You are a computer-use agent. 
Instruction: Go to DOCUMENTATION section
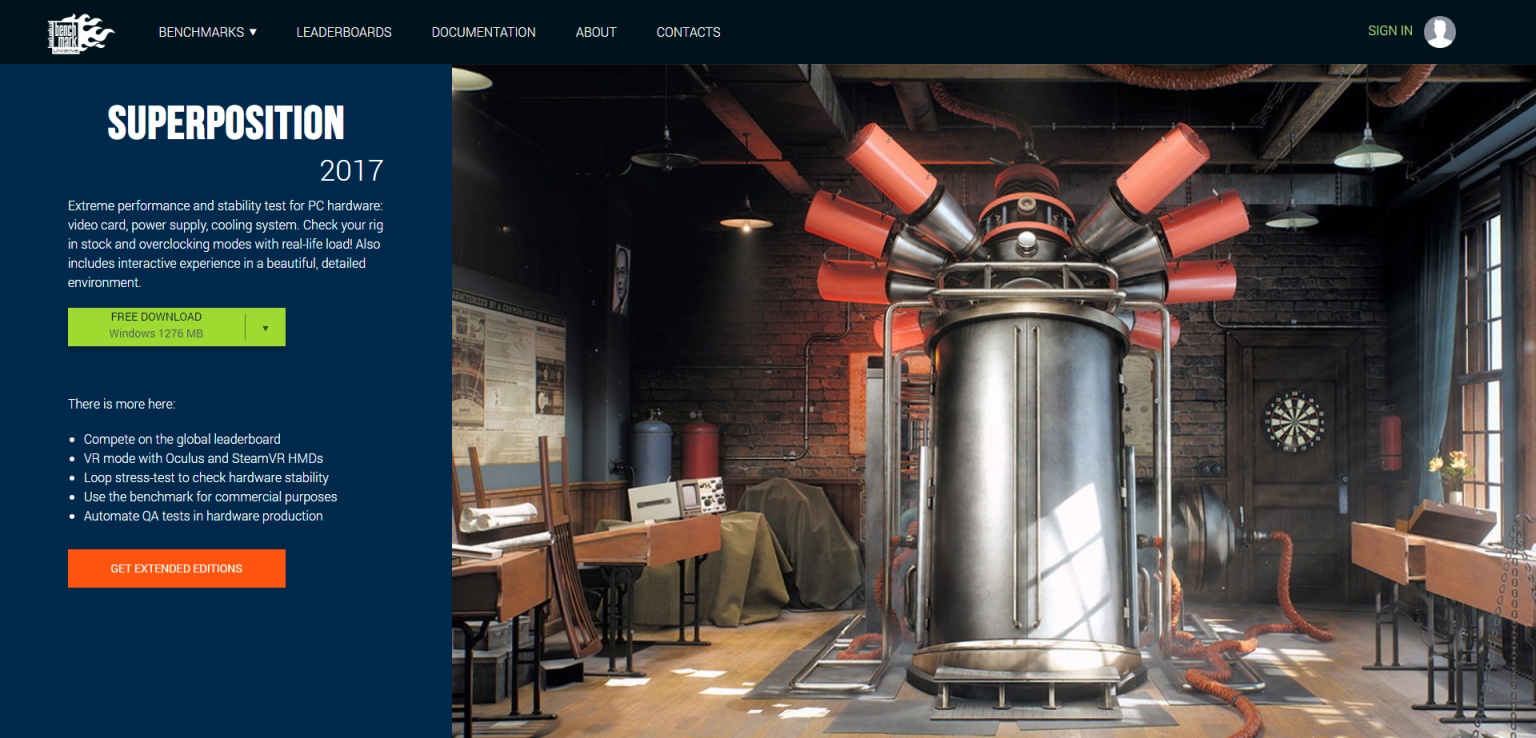(484, 32)
